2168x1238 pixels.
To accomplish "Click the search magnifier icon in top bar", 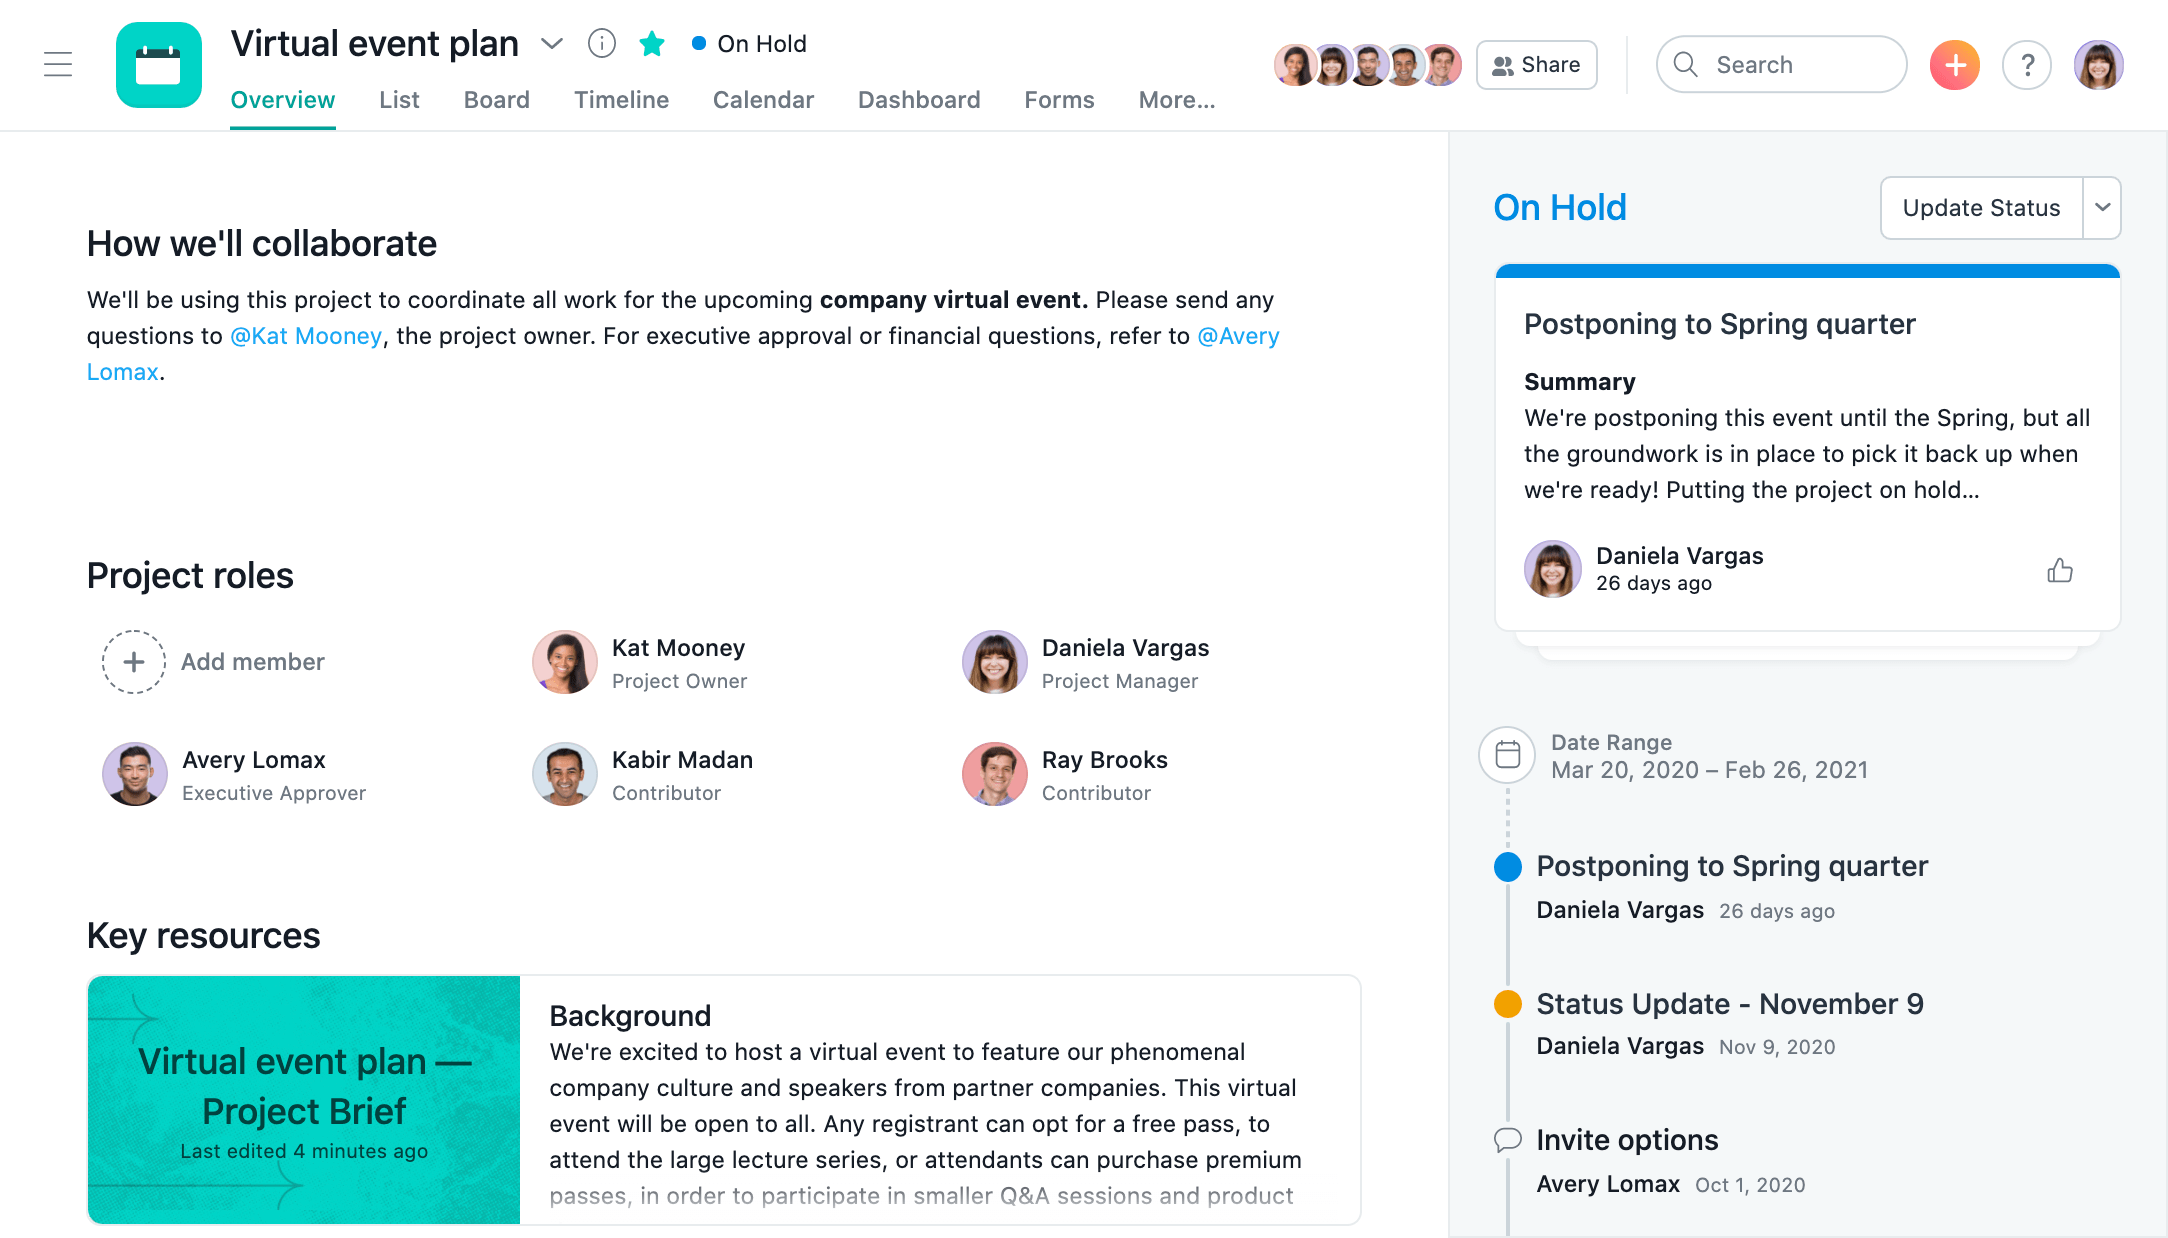I will click(x=1686, y=64).
